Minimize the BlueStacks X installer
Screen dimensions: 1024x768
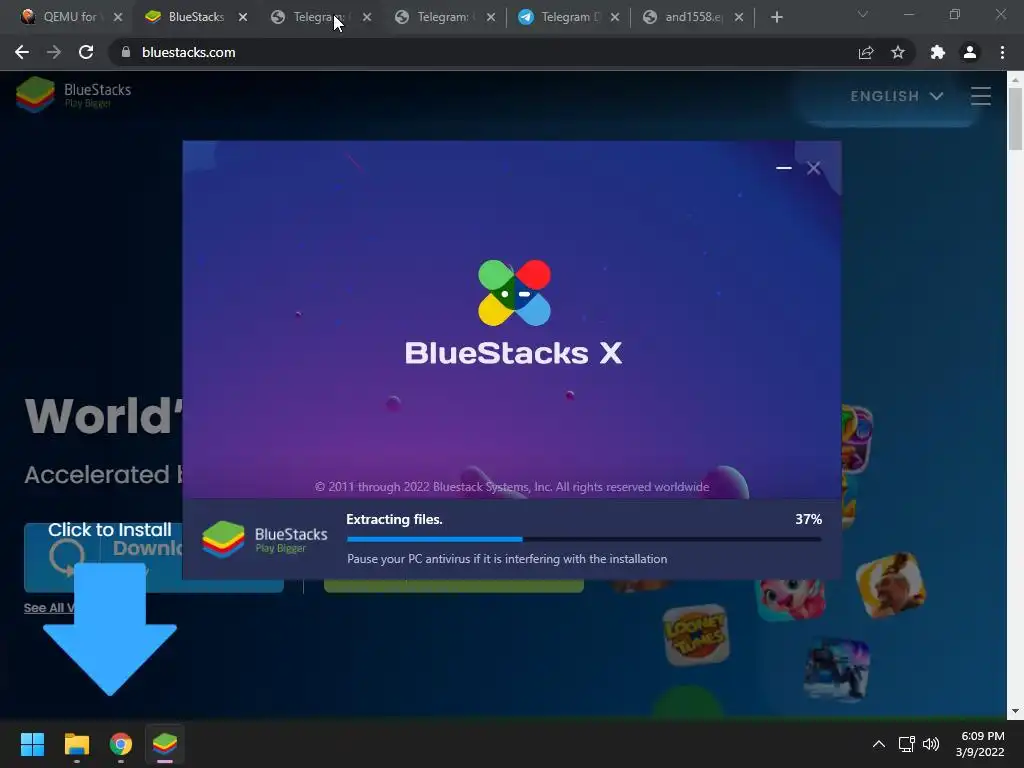(x=784, y=168)
